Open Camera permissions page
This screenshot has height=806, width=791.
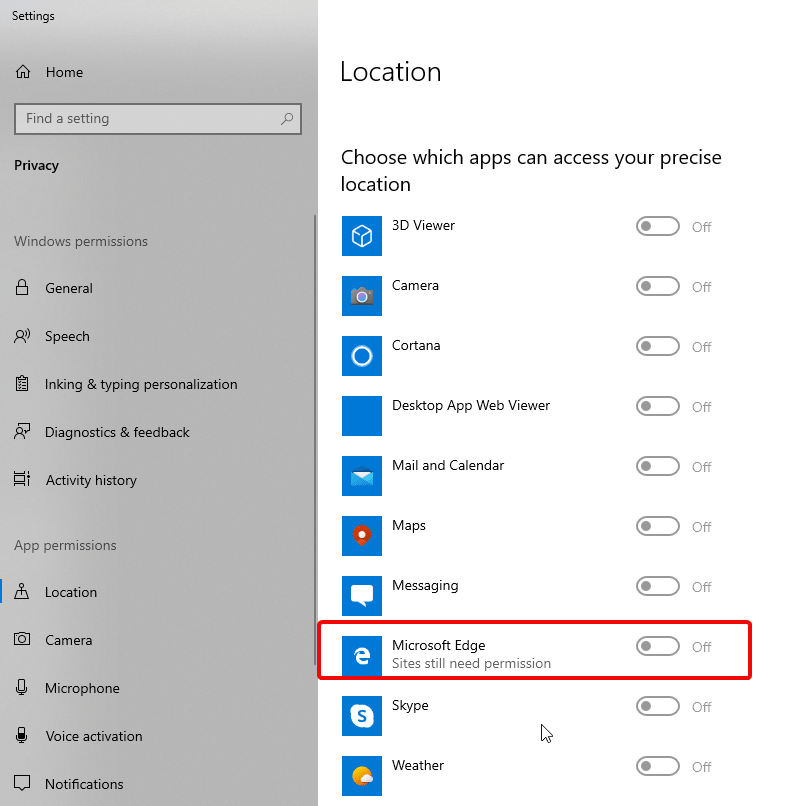157,639
